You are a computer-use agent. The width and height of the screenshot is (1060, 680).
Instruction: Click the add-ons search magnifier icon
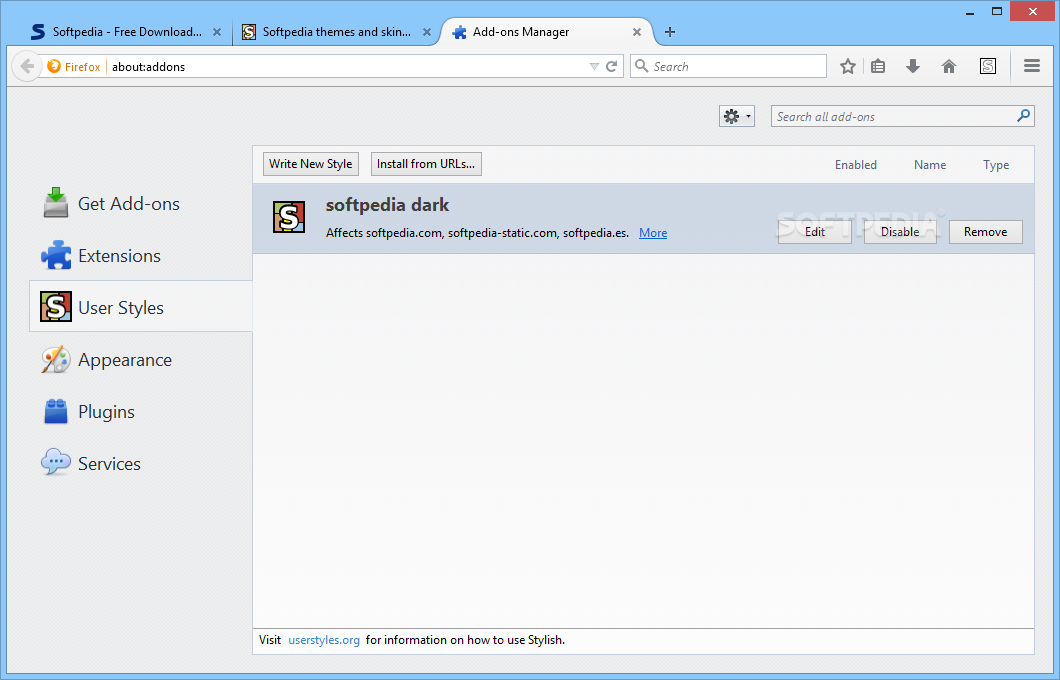pyautogui.click(x=1023, y=116)
